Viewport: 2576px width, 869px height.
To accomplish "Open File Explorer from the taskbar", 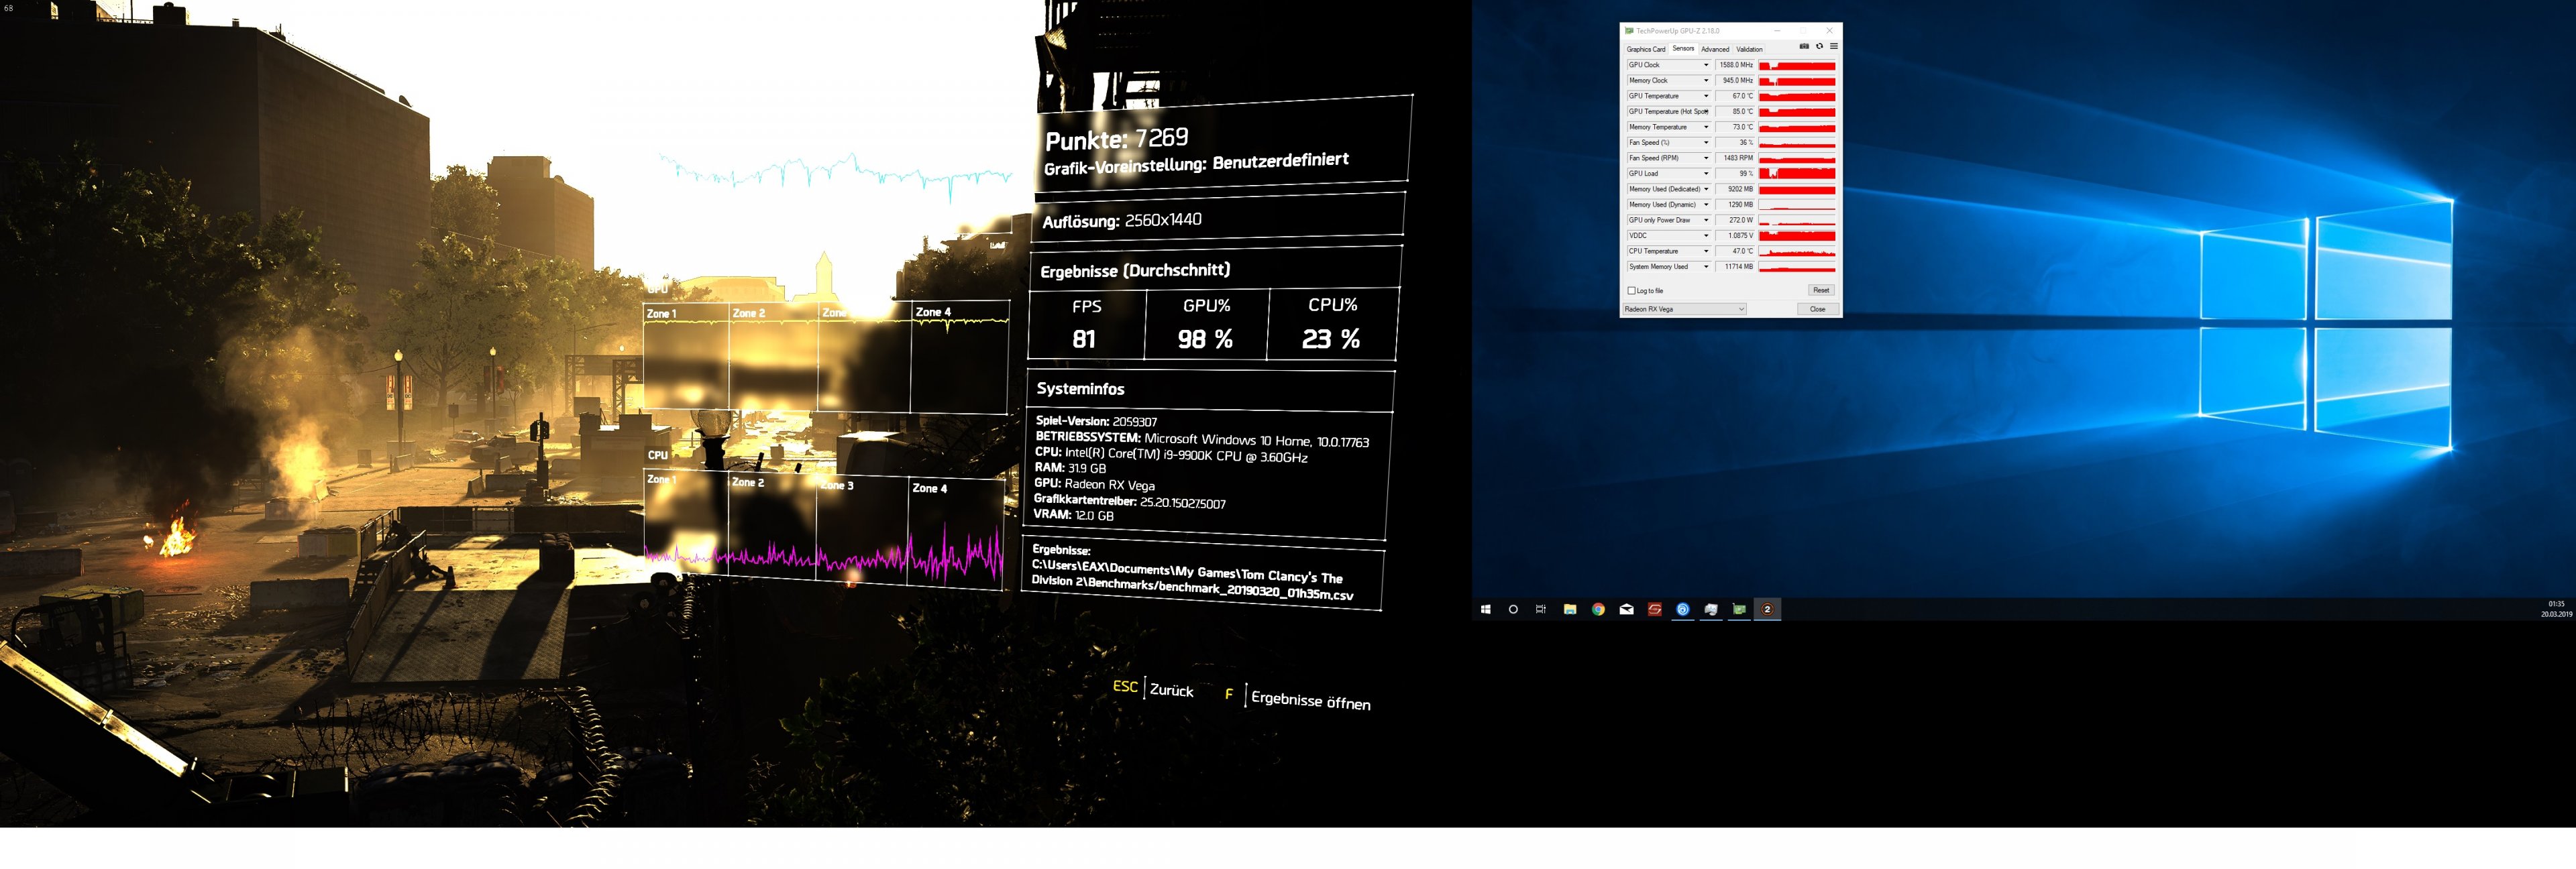I will [1570, 609].
